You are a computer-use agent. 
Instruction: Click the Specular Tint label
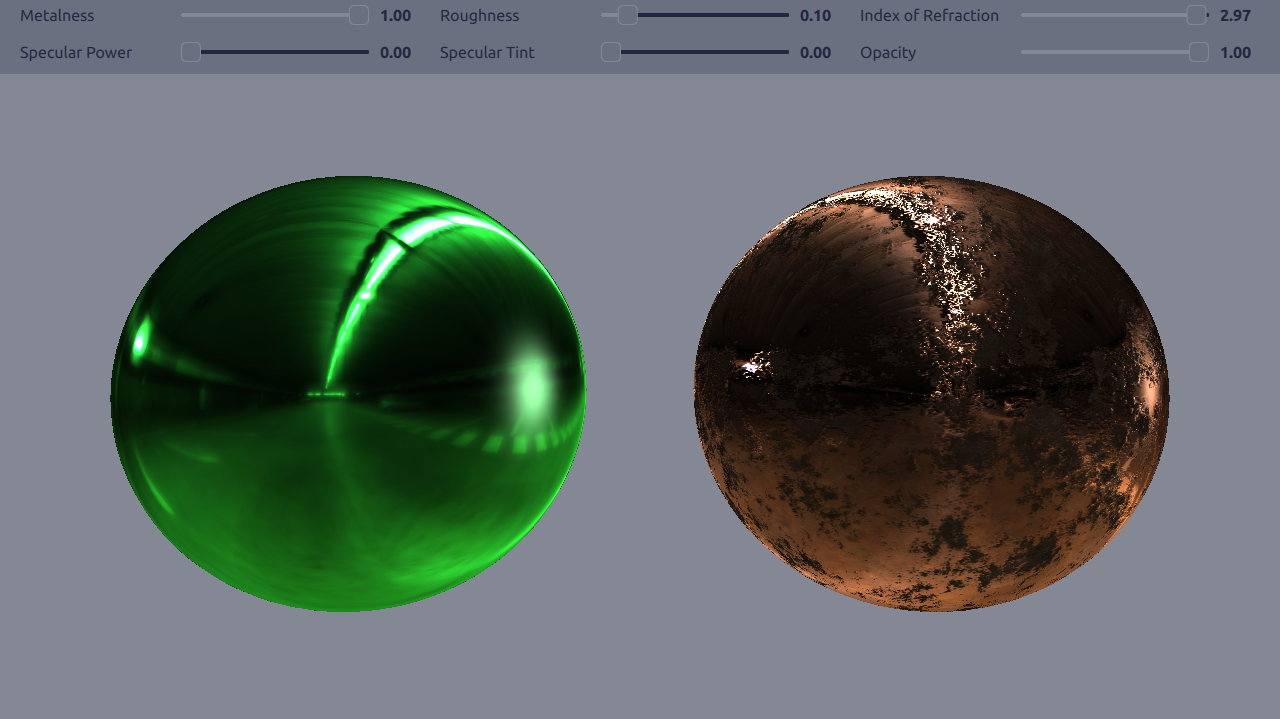487,53
